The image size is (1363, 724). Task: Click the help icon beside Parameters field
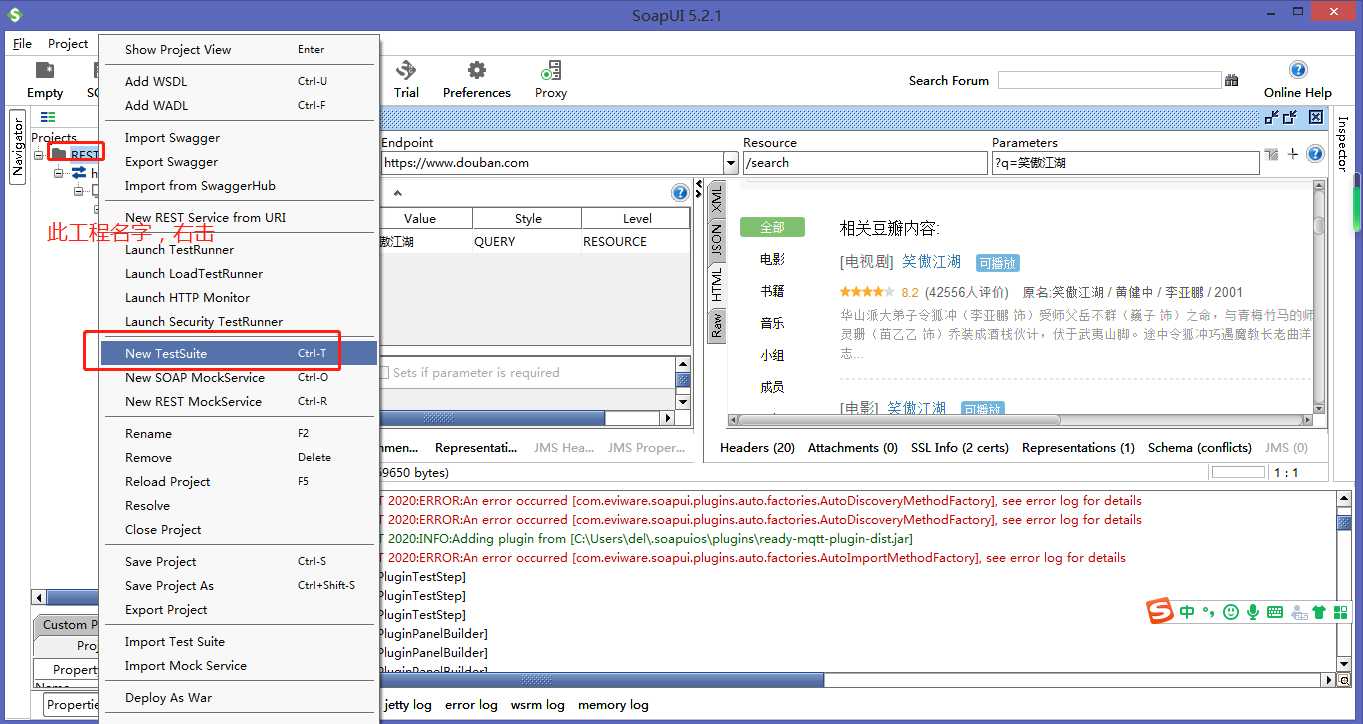click(1315, 154)
